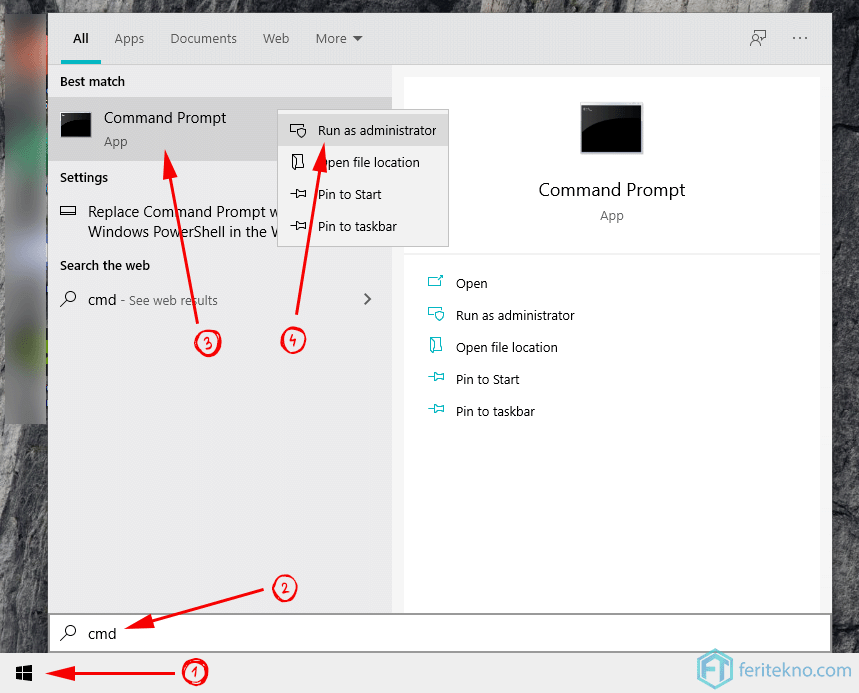Click Pin to taskbar in details pane
The width and height of the screenshot is (859, 693).
point(495,411)
